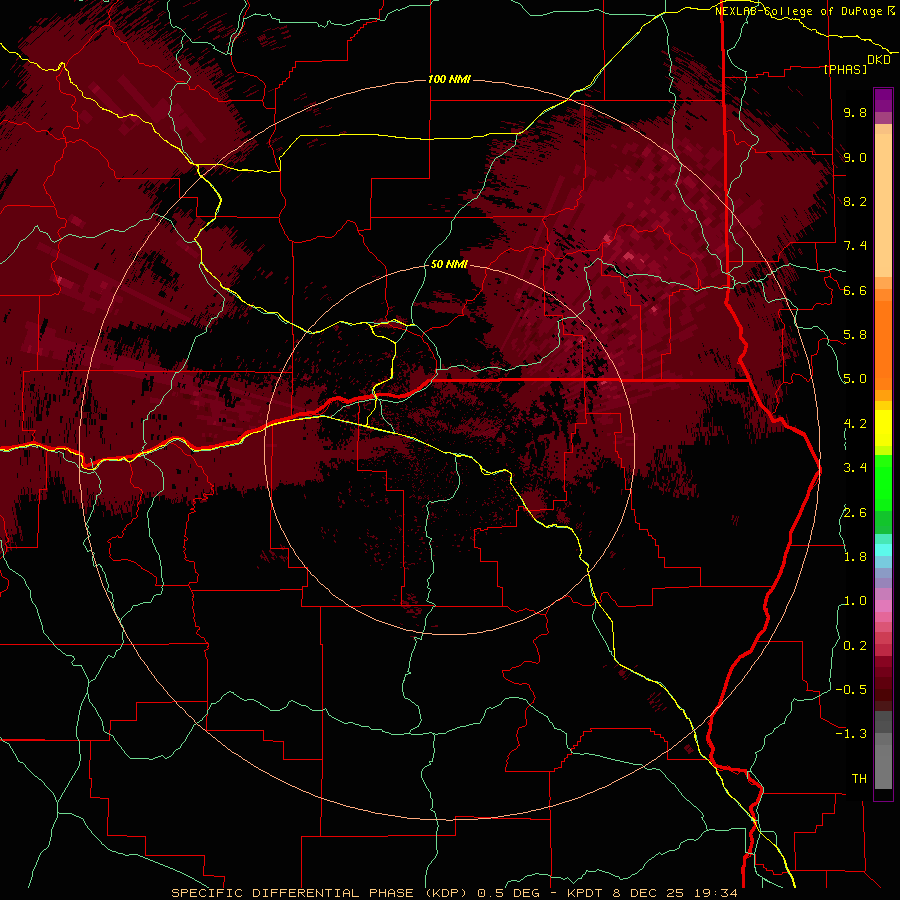900x900 pixels.
Task: Click the 3.4 scale value
Action: click(x=855, y=468)
